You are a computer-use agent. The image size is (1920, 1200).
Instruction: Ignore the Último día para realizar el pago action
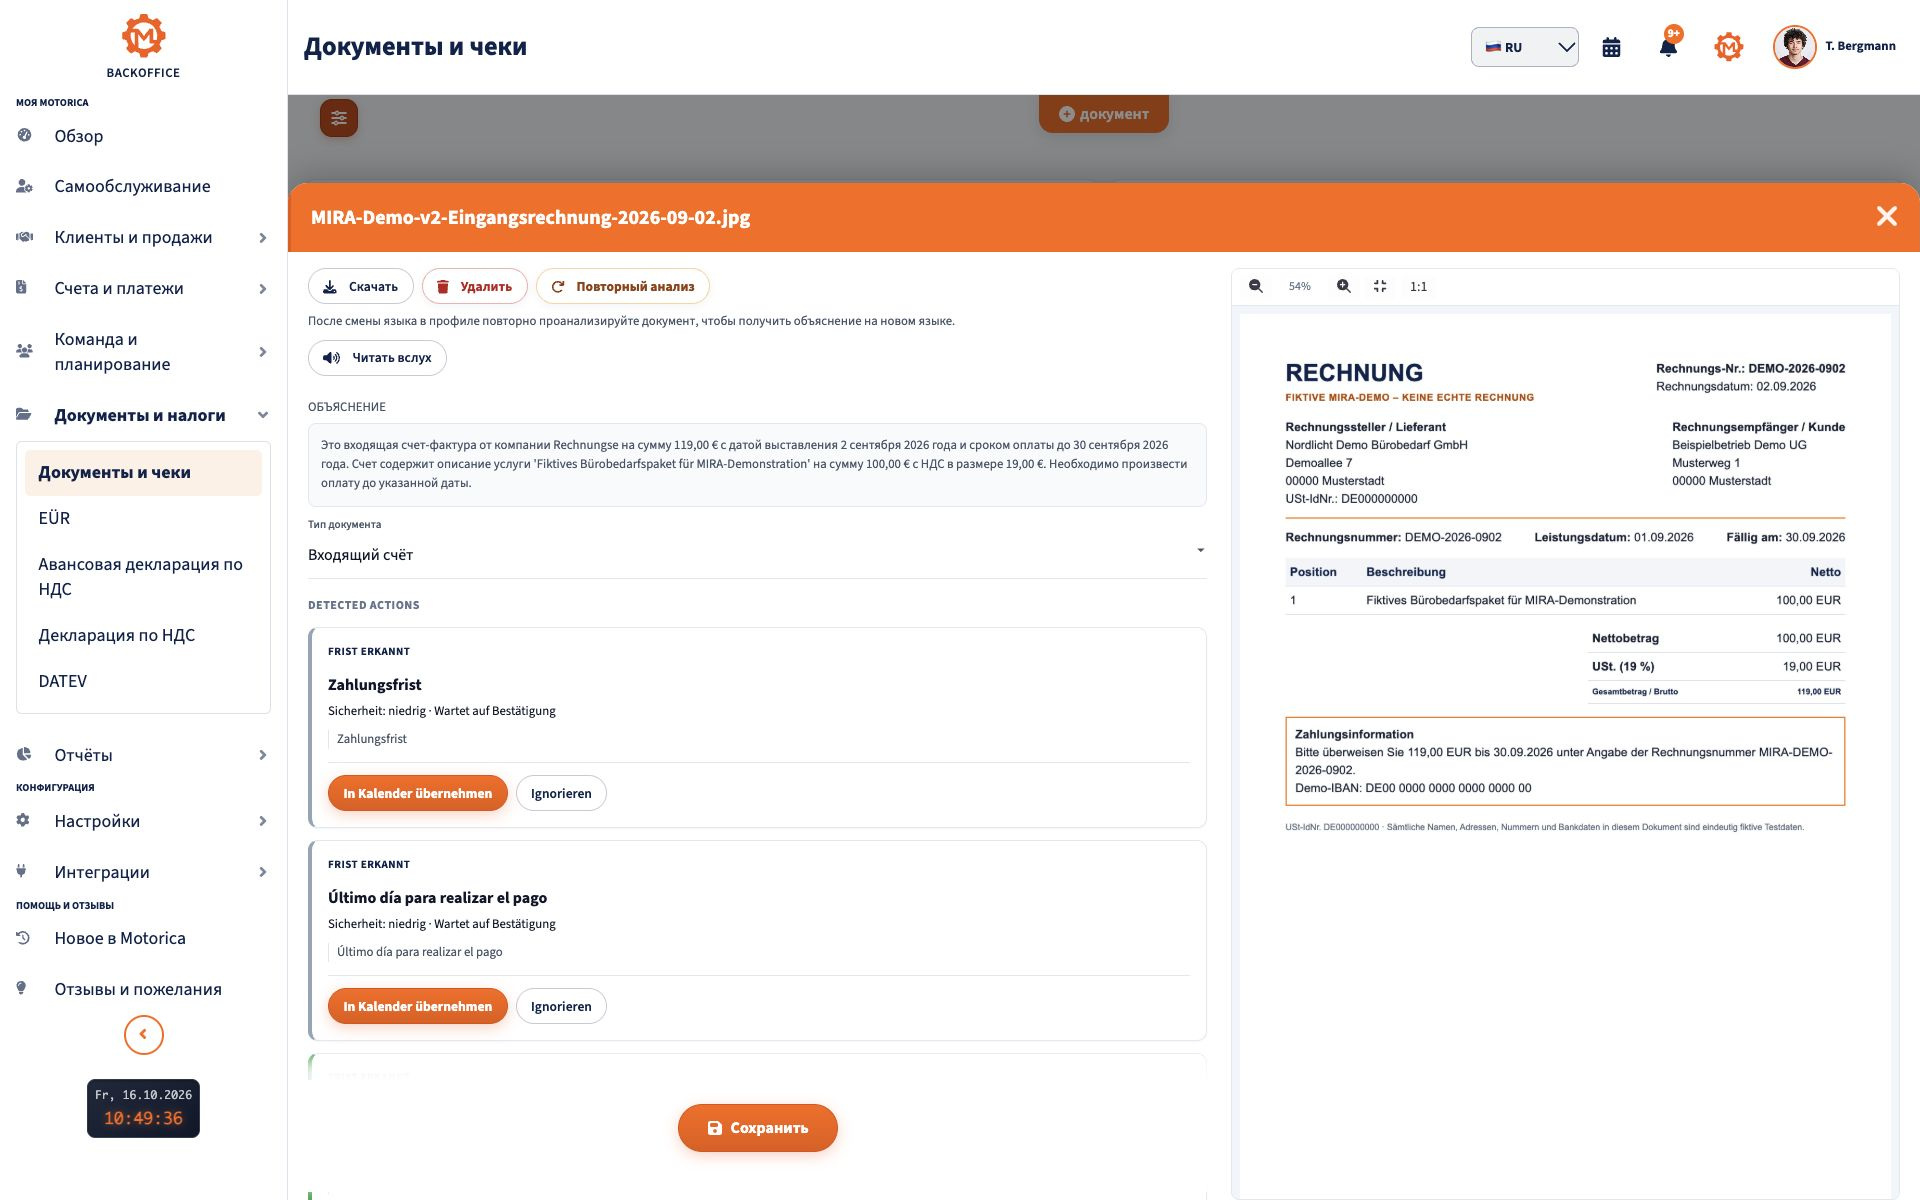point(561,1006)
